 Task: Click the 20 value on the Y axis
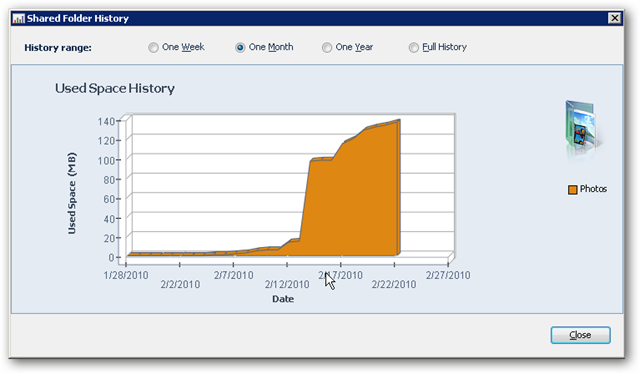(108, 238)
